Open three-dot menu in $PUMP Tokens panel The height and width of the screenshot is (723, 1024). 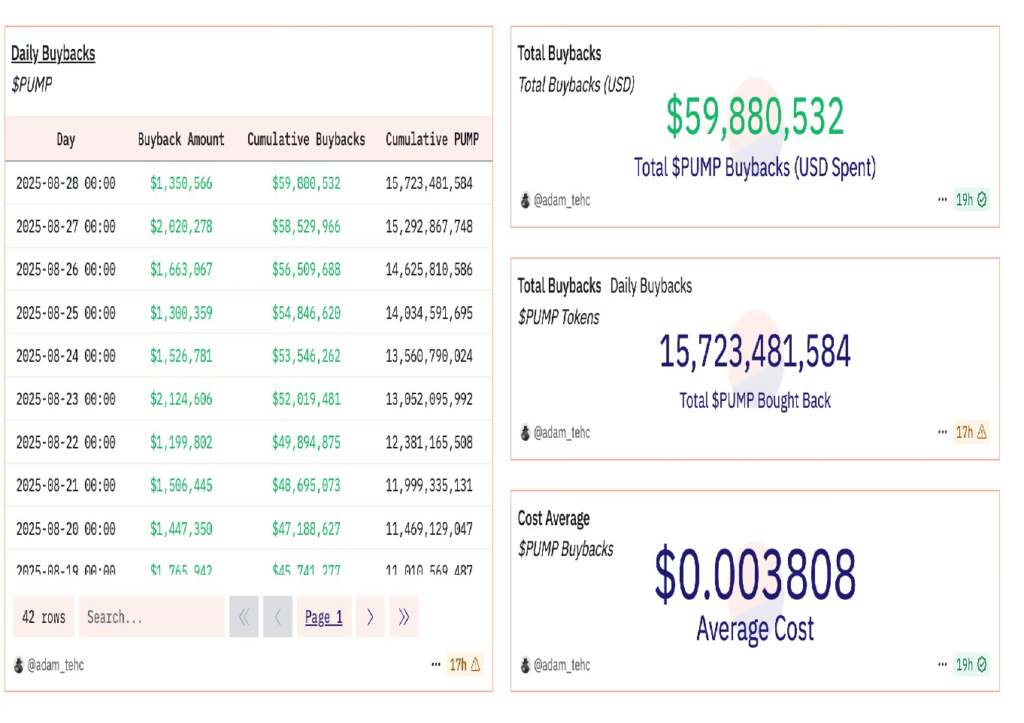[942, 432]
